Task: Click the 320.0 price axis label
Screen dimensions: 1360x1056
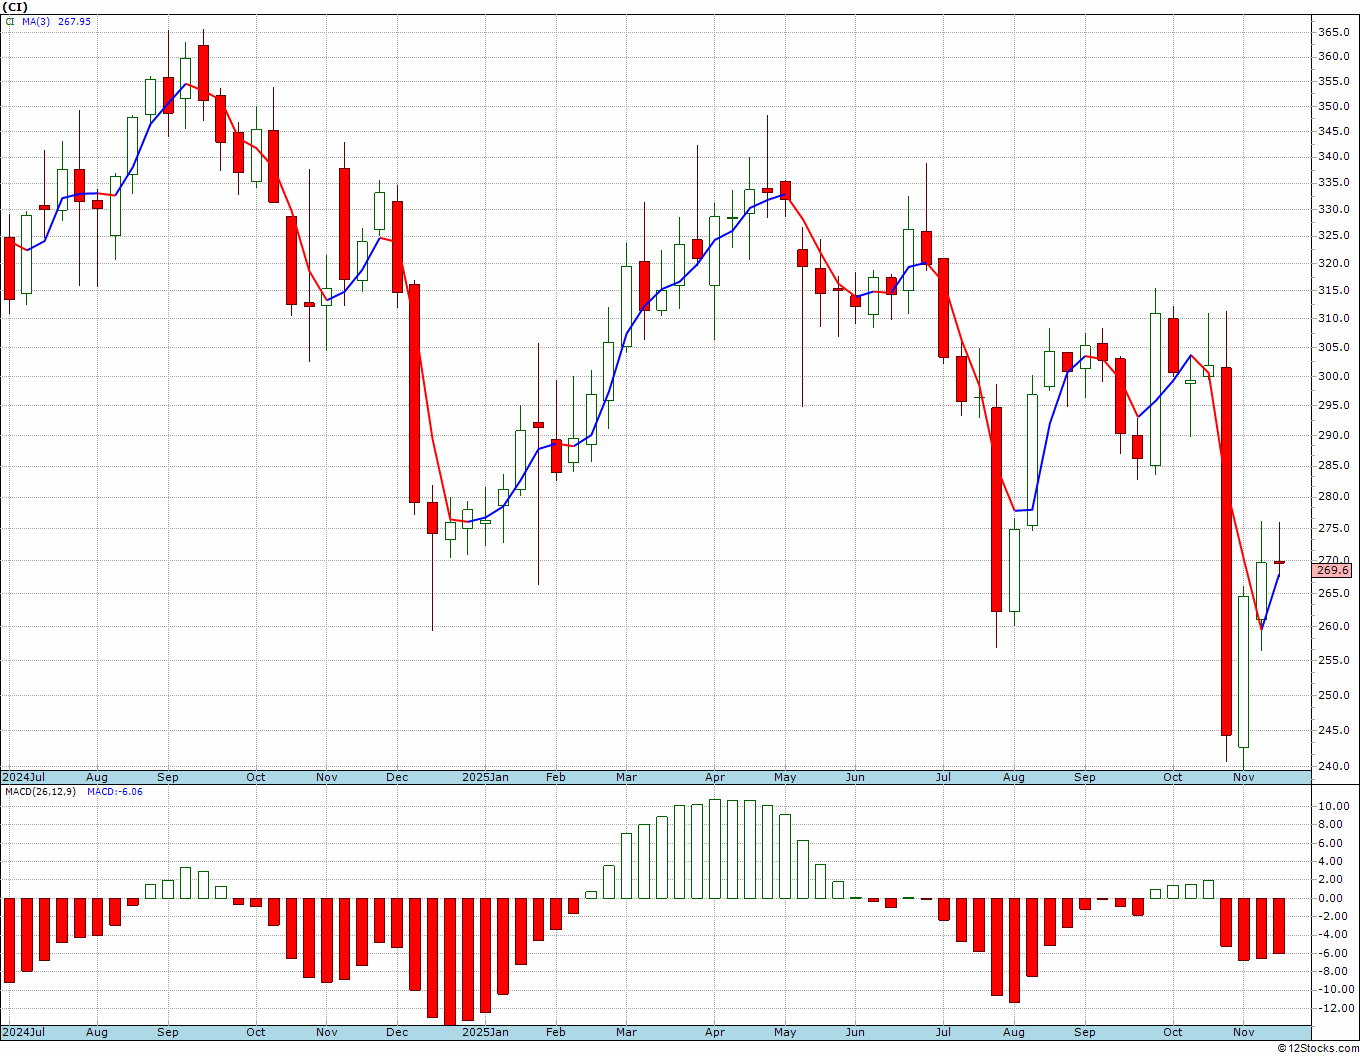Action: [1333, 263]
